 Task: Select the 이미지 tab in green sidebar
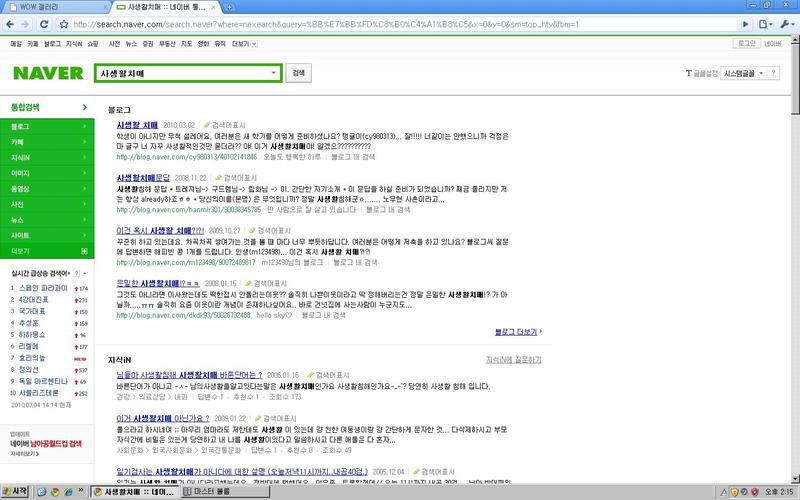tap(47, 173)
